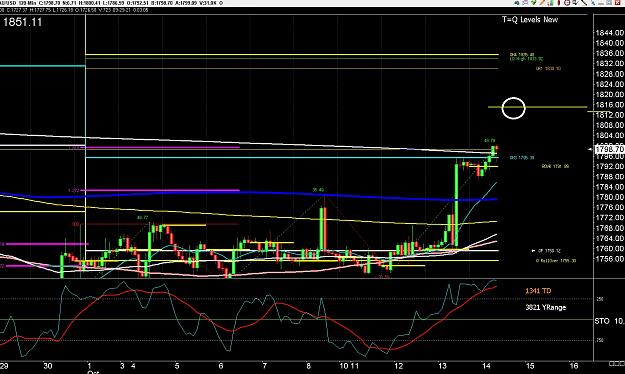Click the green checkmark icon in top toolbar
The width and height of the screenshot is (625, 374).
pyautogui.click(x=534, y=2)
